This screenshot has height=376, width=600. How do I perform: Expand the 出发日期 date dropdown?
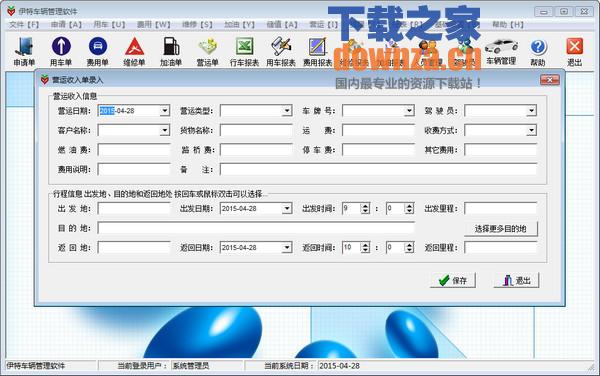pos(287,208)
